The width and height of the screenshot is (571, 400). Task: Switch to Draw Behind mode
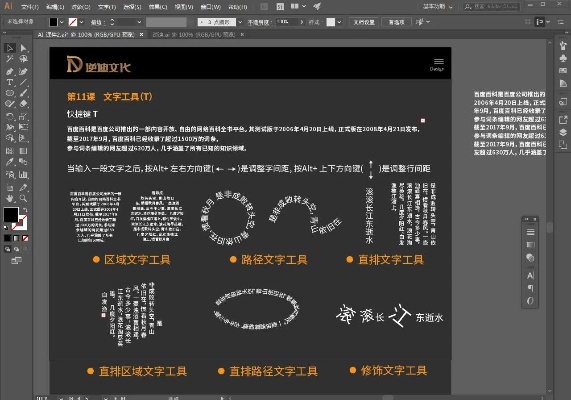(x=16, y=249)
